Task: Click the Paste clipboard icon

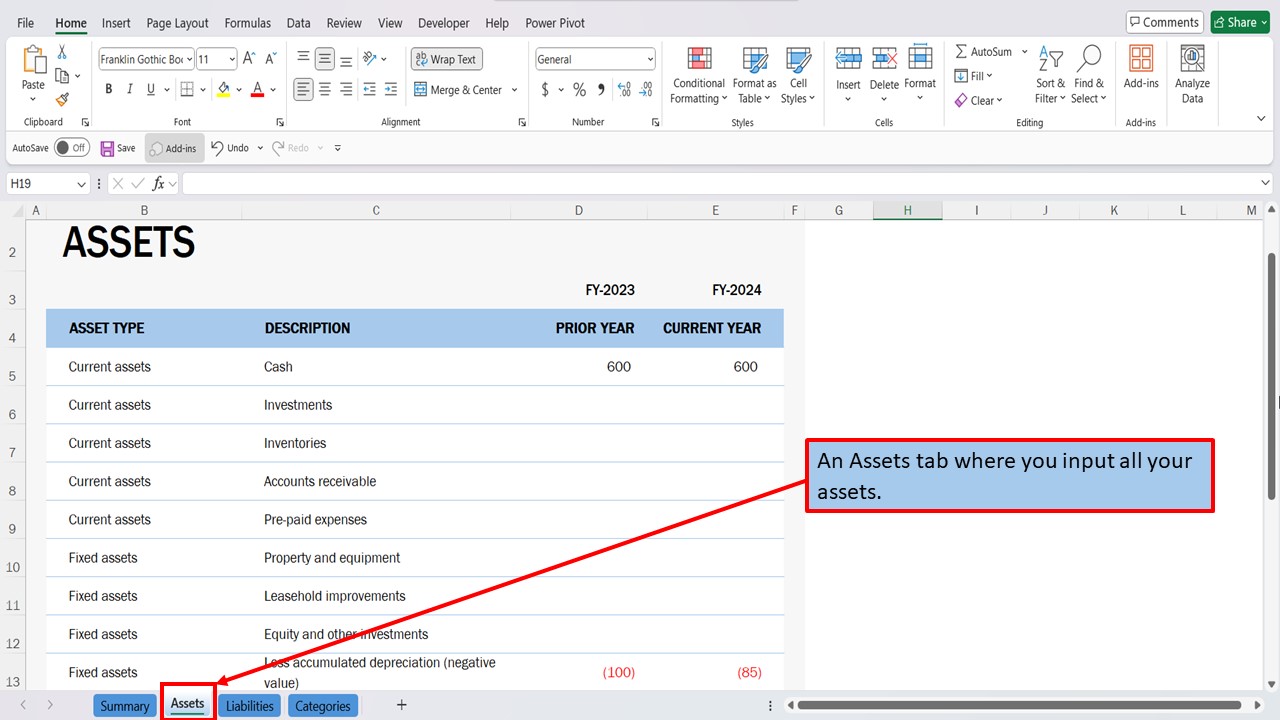Action: 34,60
